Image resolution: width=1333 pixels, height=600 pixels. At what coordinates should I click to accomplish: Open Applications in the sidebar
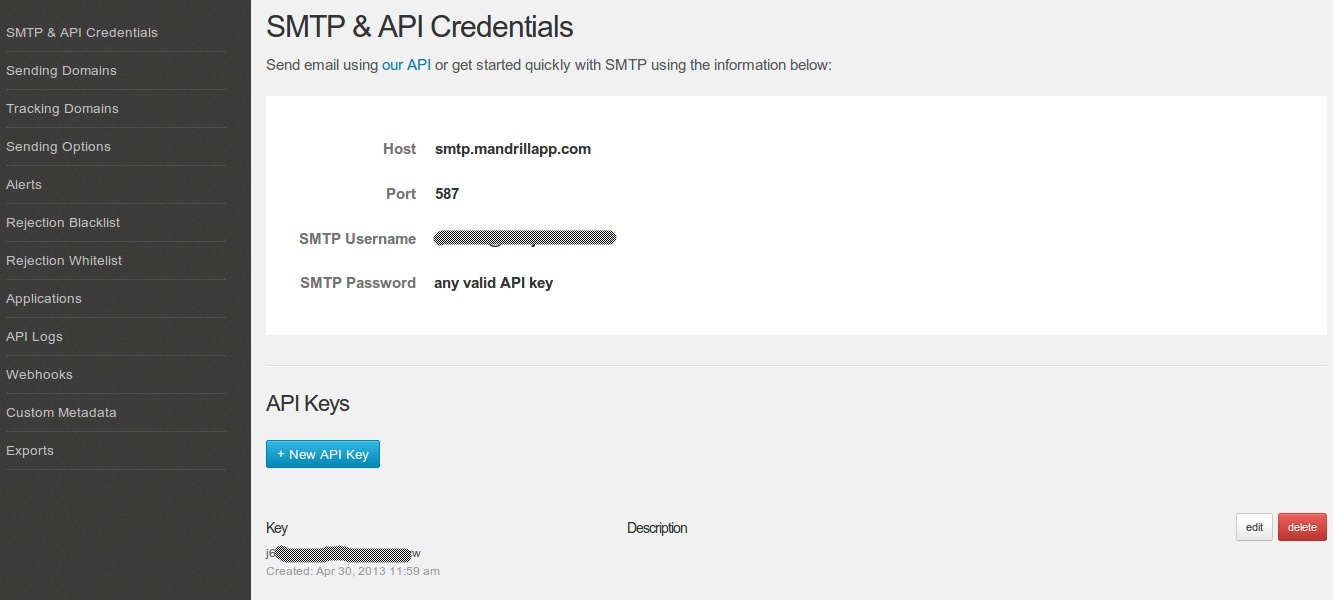[x=44, y=299]
